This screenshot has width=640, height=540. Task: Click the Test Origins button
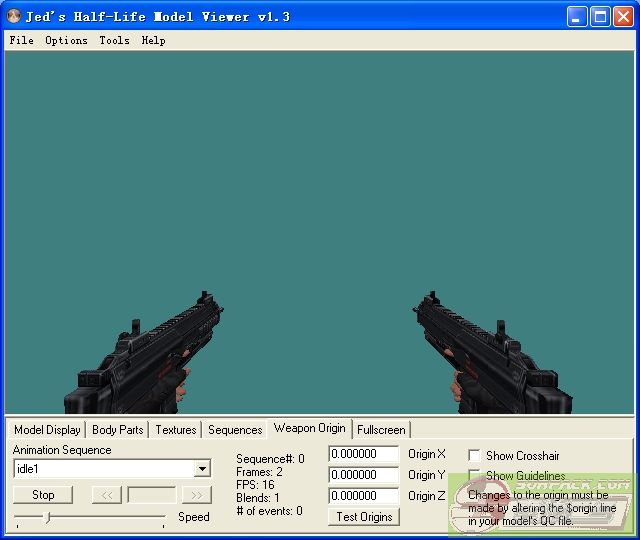[364, 517]
